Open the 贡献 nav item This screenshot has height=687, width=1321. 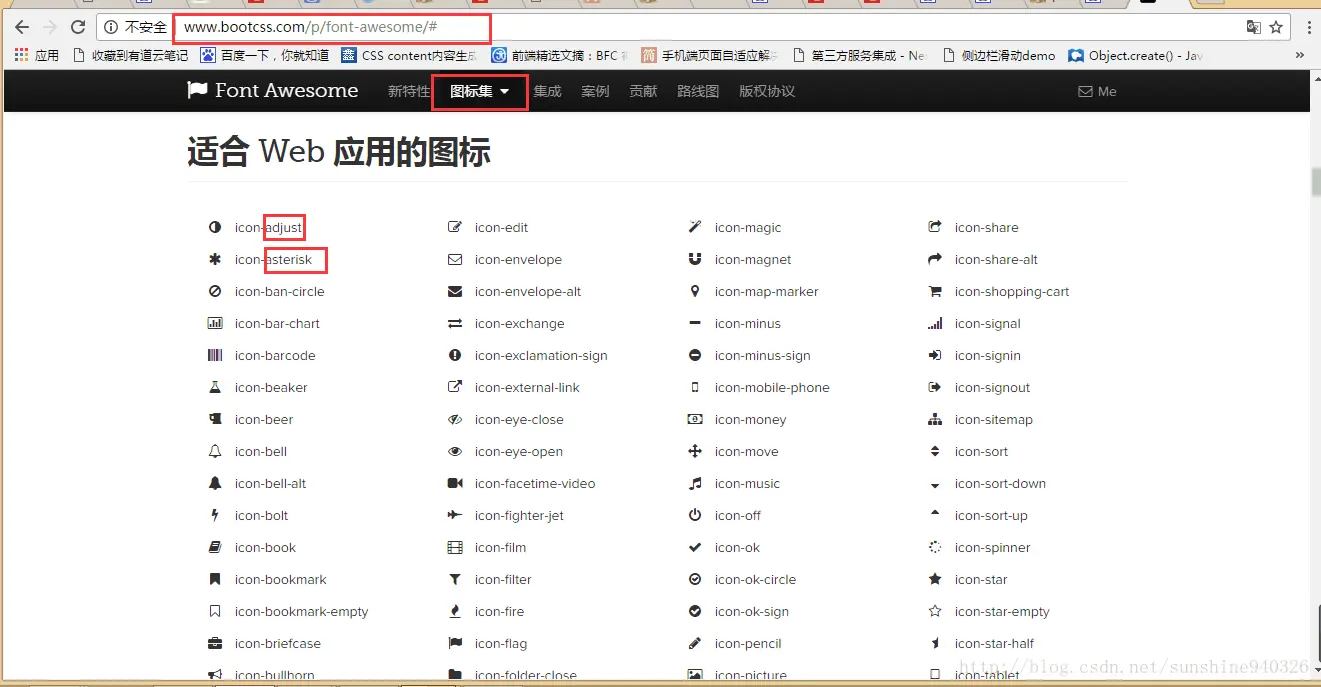click(x=643, y=91)
